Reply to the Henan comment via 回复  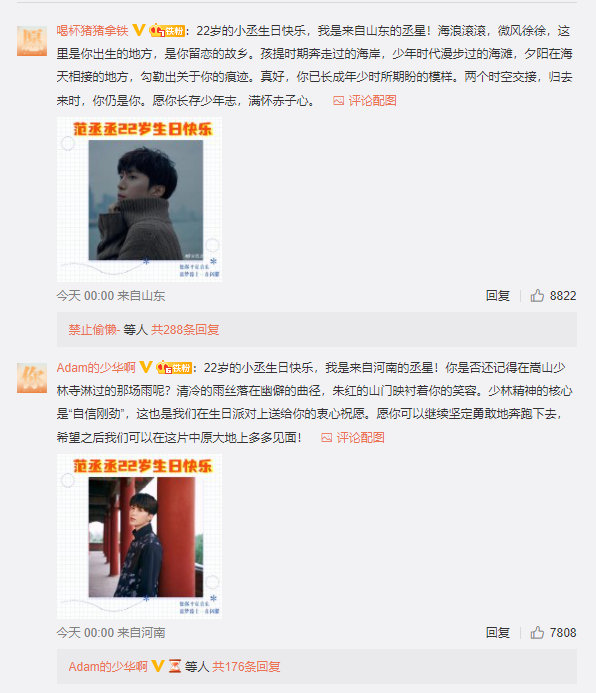[498, 632]
